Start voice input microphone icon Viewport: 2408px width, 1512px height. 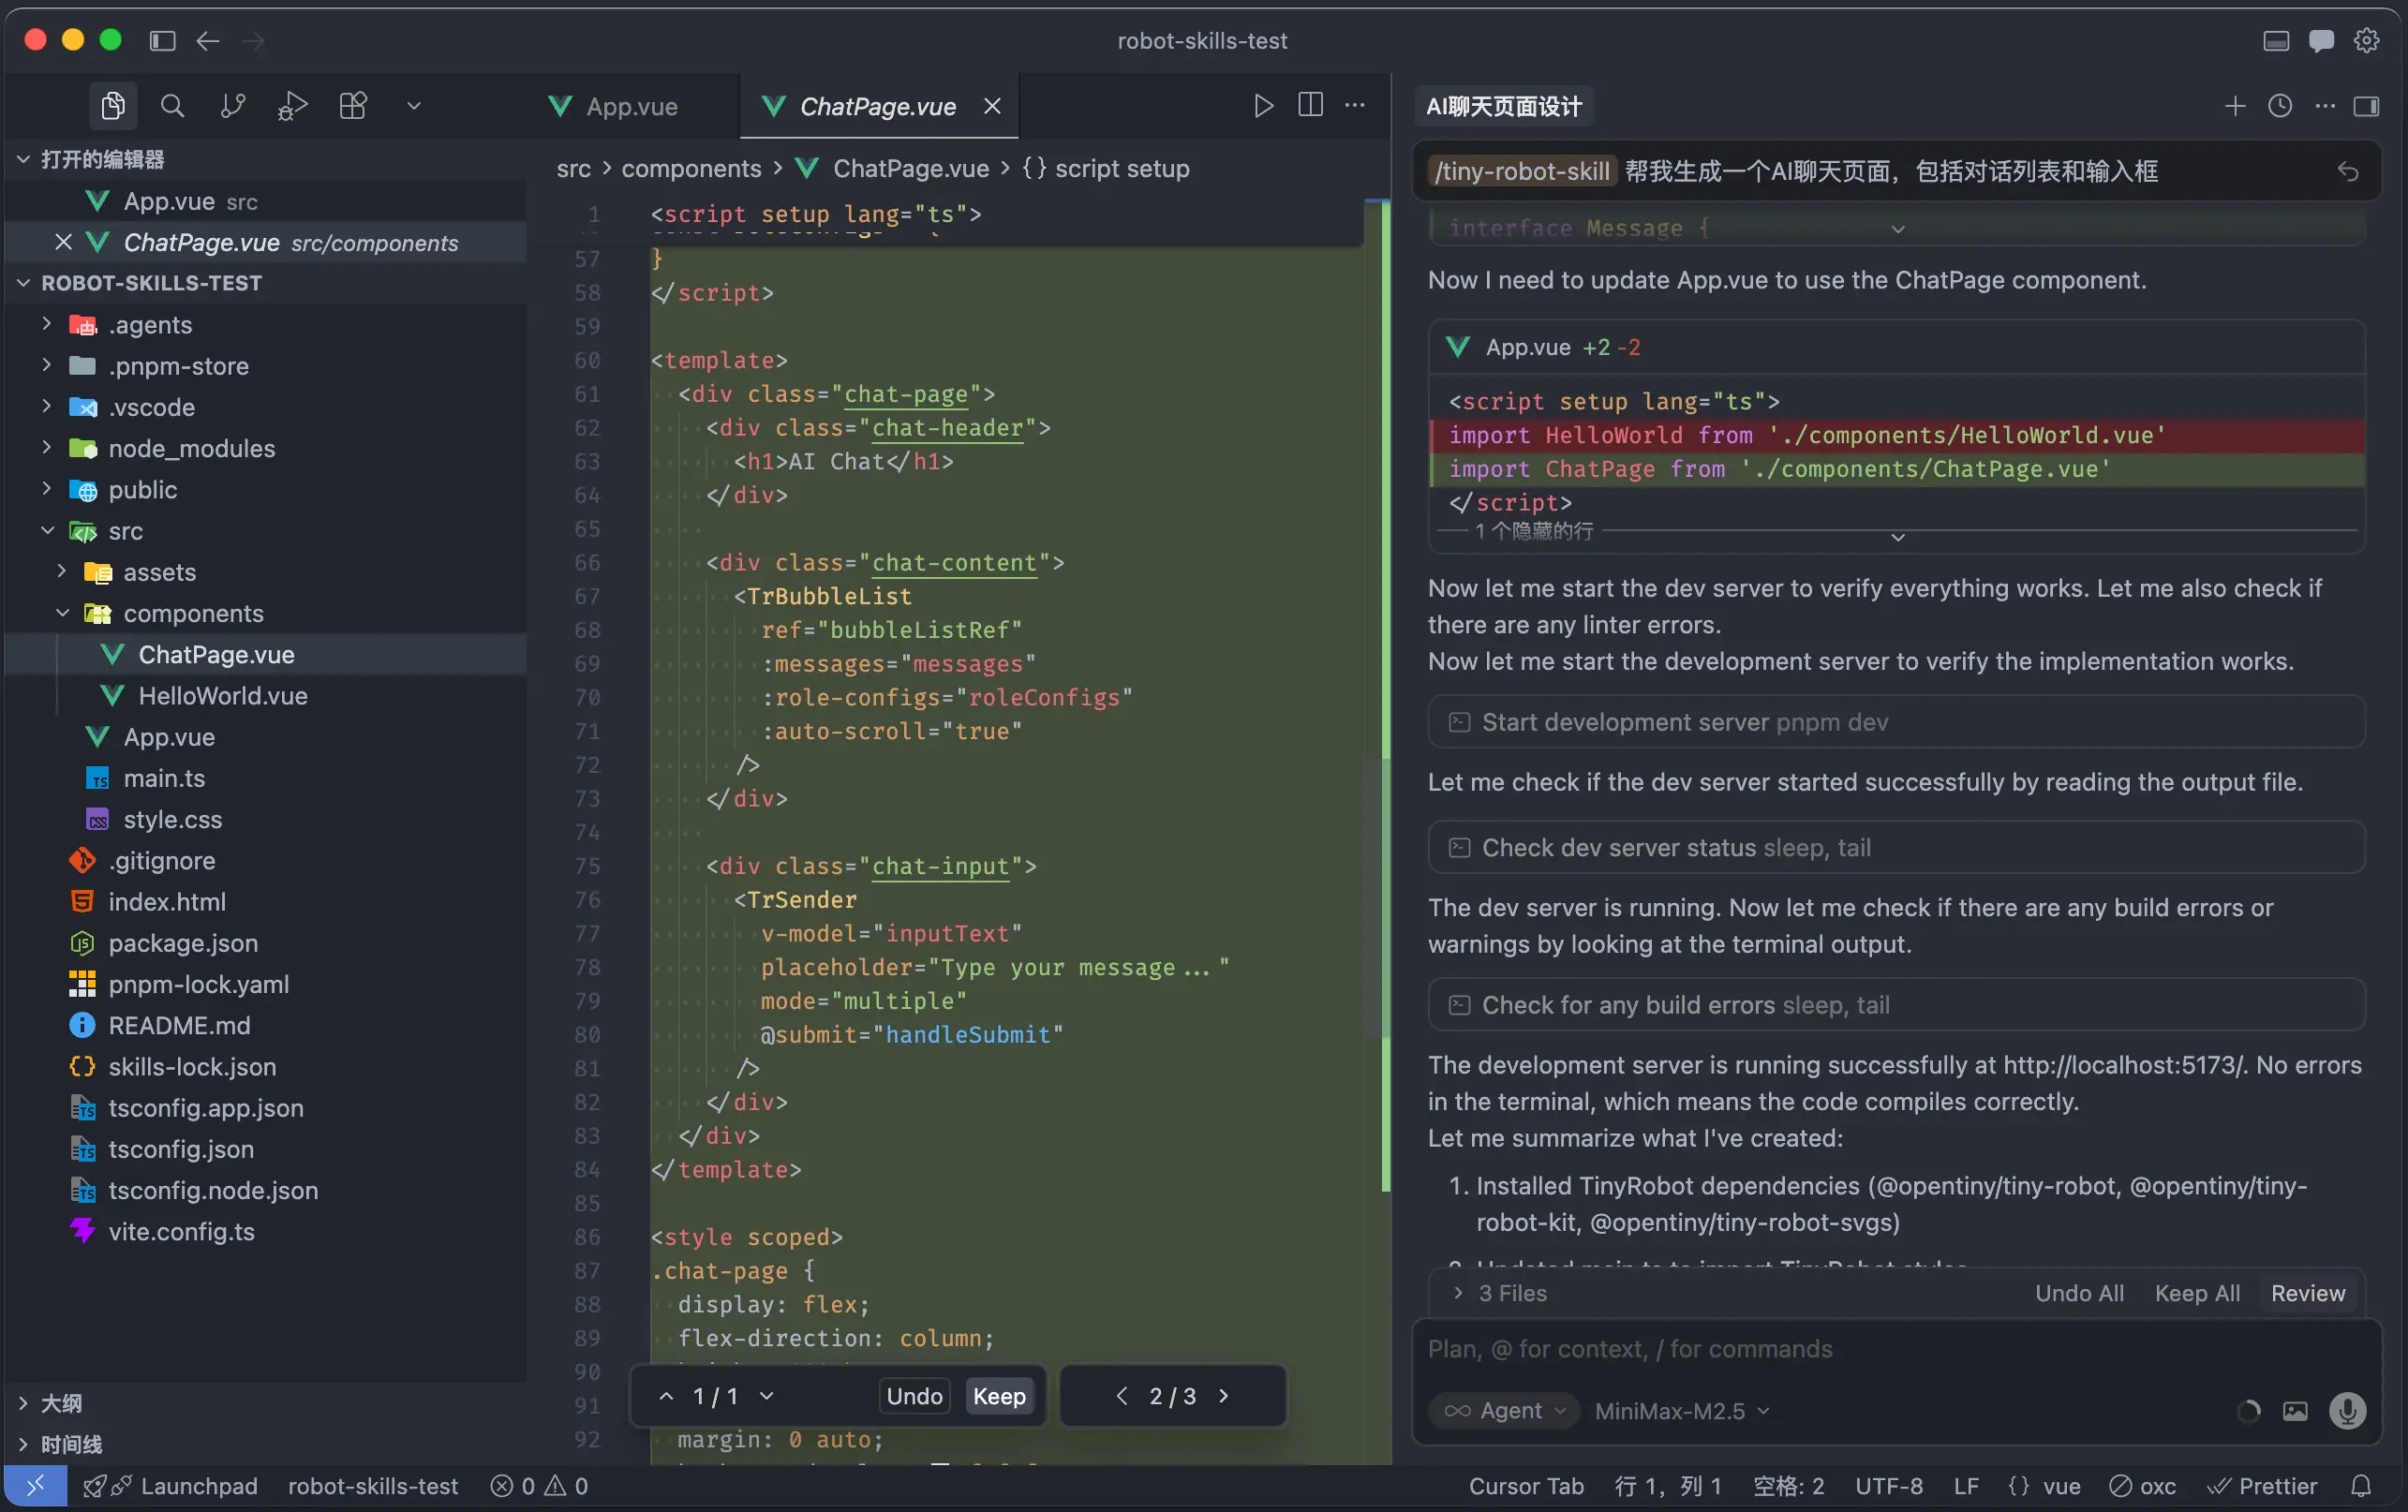pos(2347,1411)
